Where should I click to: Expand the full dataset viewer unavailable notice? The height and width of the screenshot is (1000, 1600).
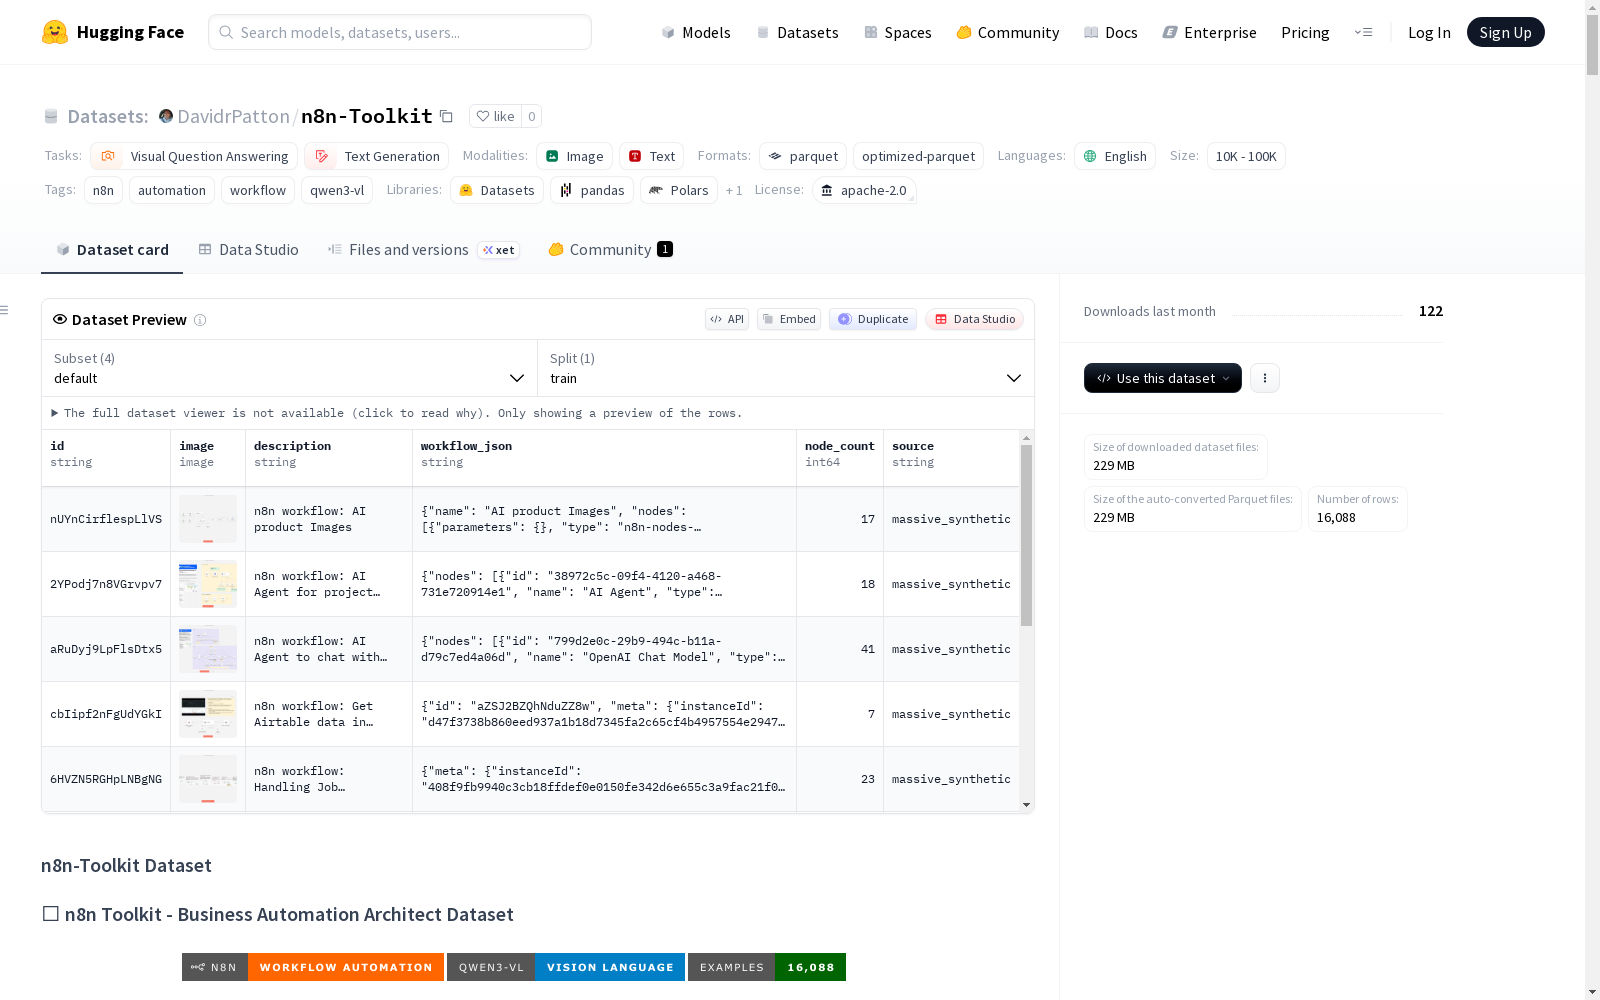397,413
